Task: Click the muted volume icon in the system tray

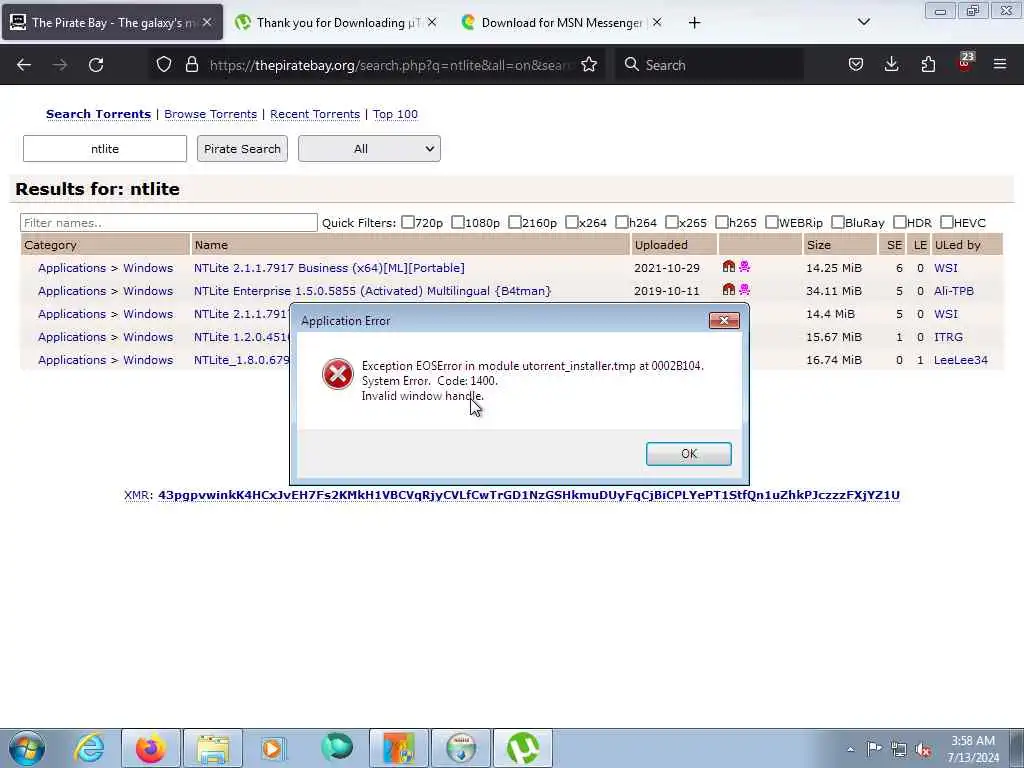Action: (x=923, y=750)
